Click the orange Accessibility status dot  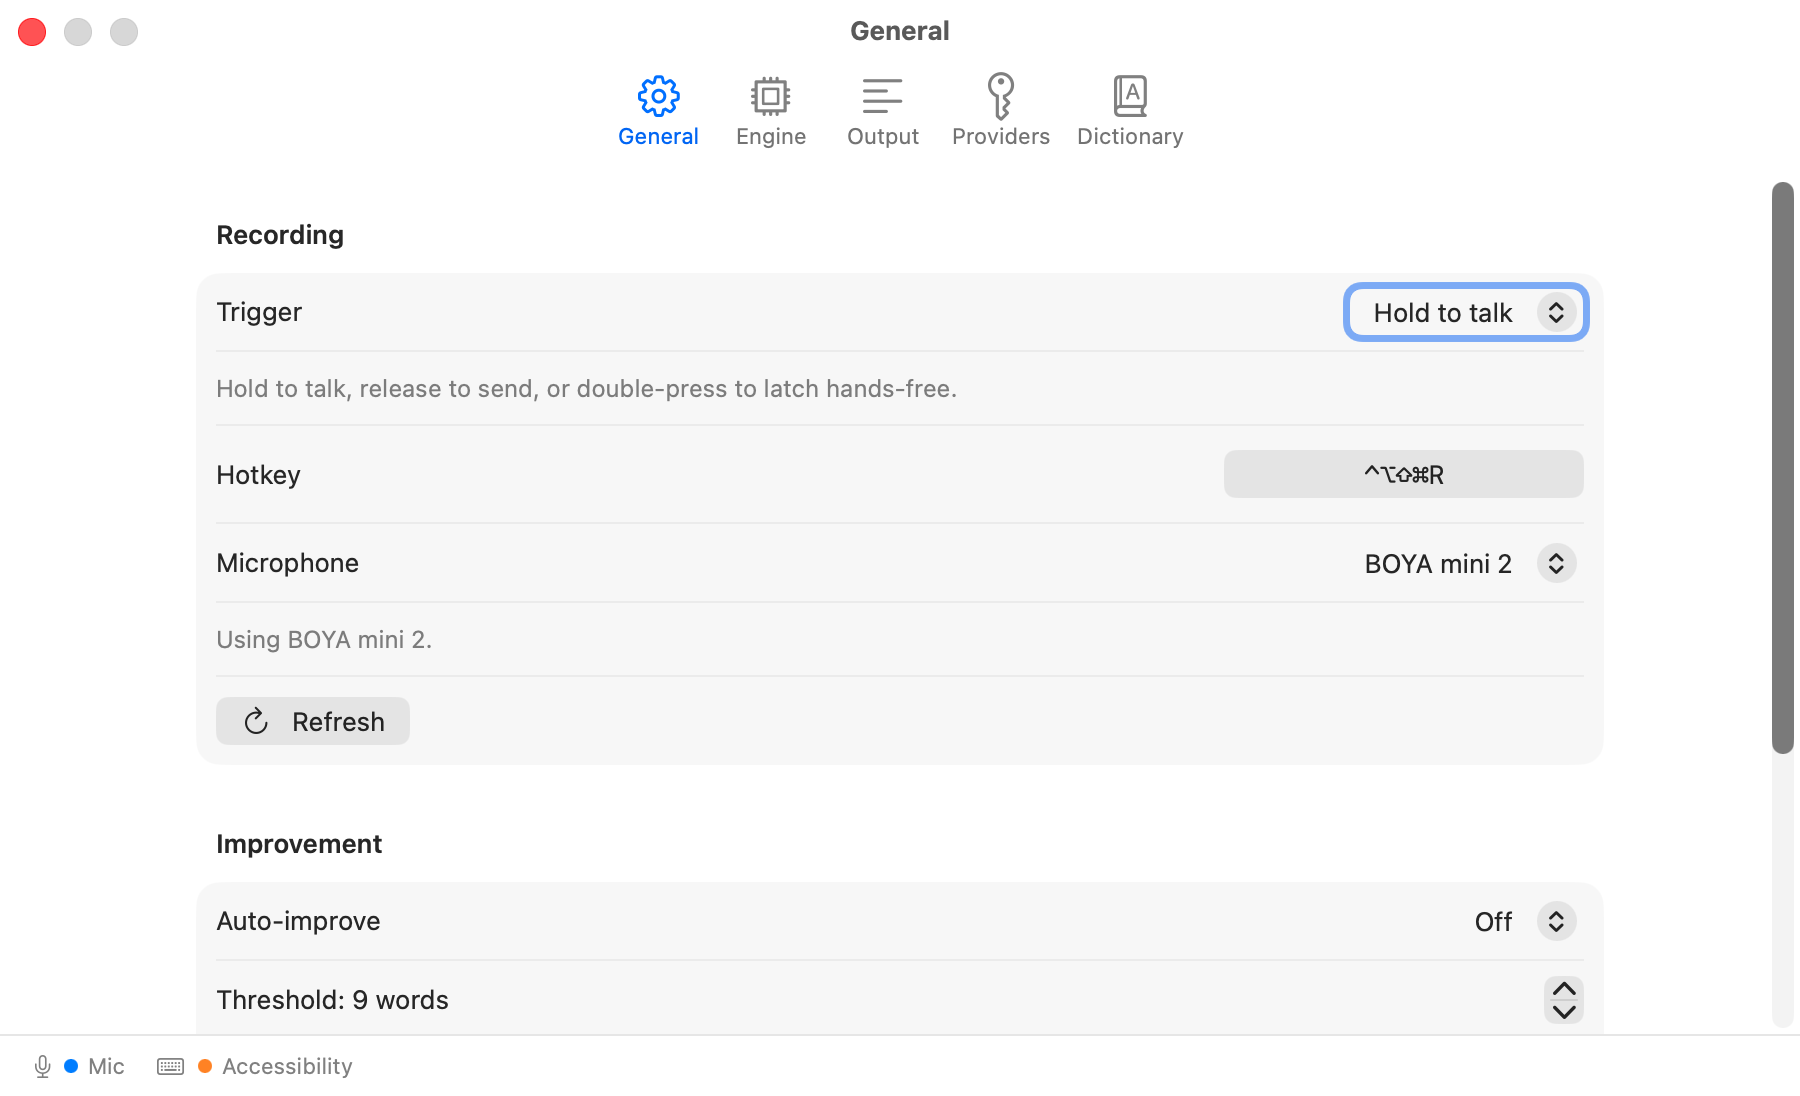205,1066
